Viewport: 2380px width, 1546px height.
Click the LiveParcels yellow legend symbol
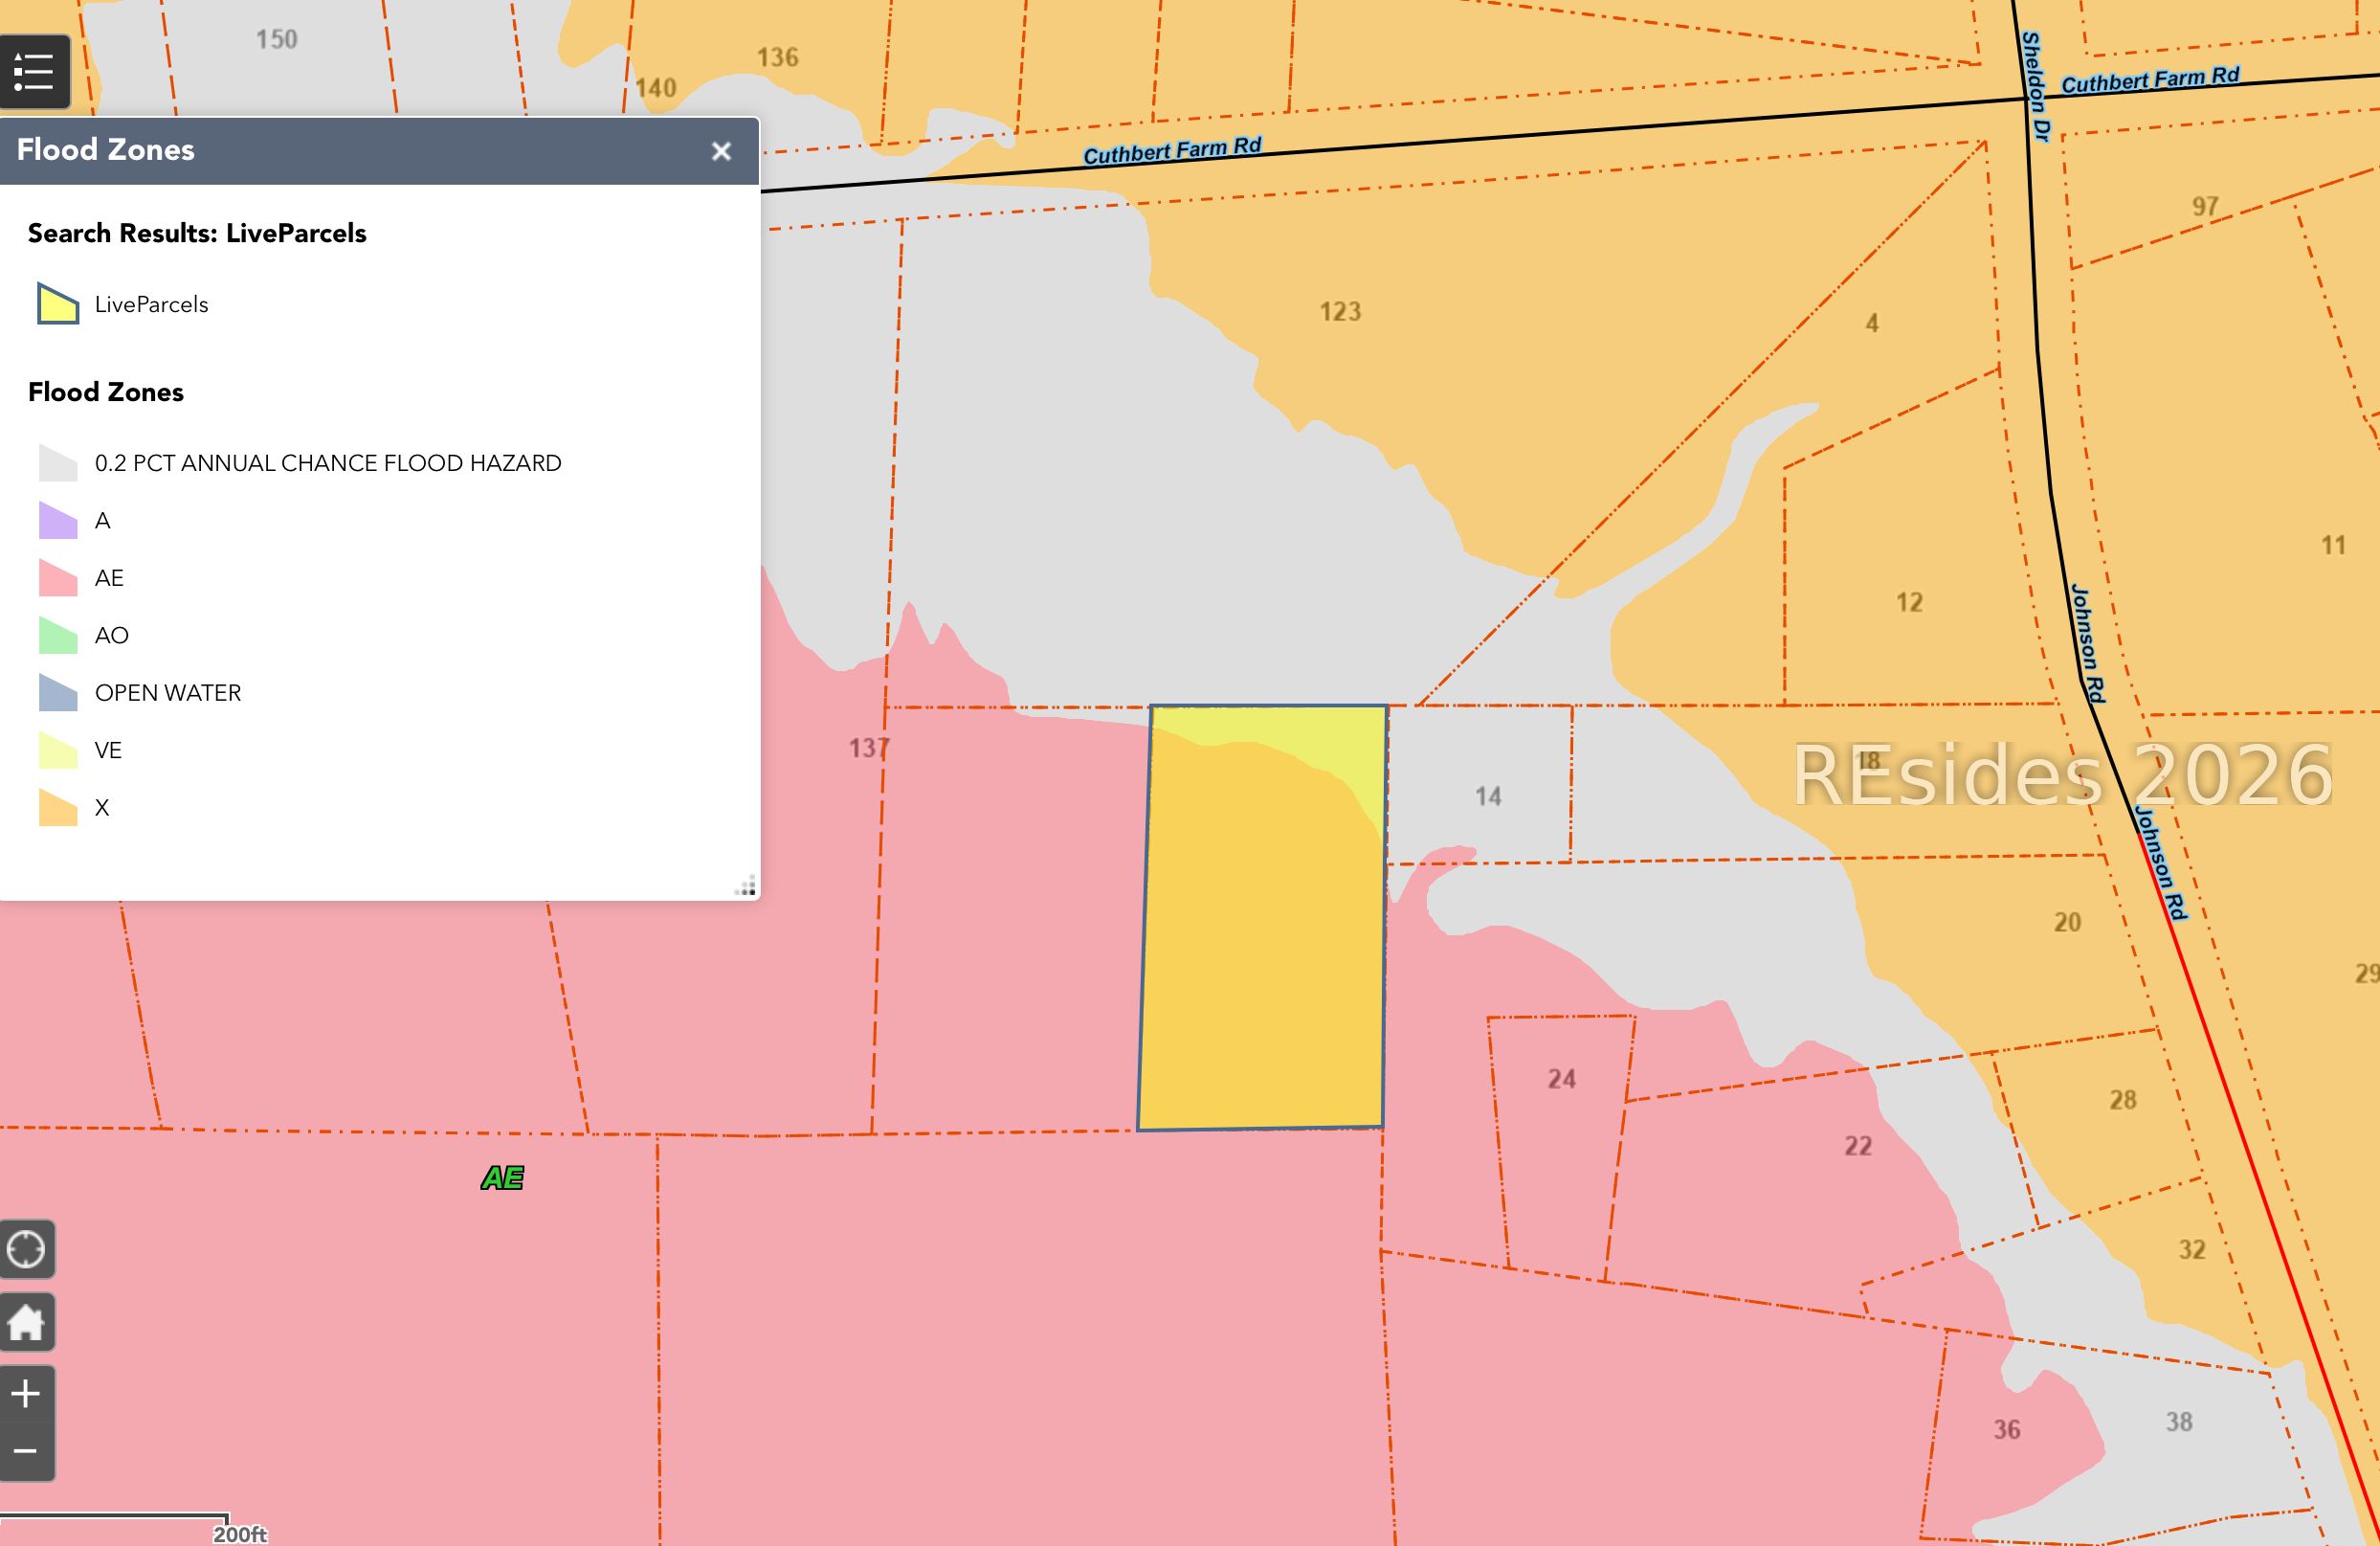(58, 304)
